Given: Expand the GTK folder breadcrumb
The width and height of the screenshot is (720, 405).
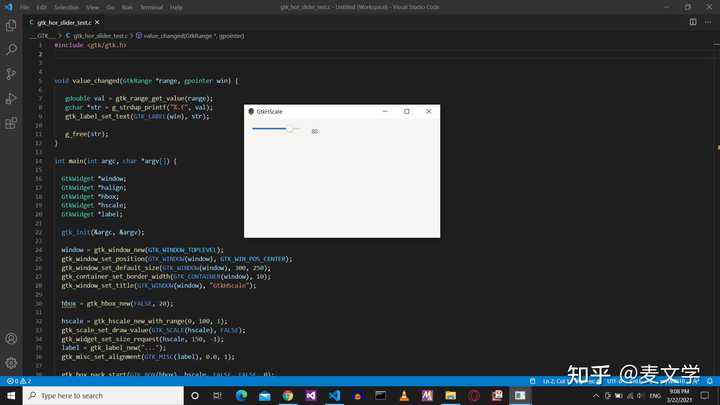Looking at the screenshot, I should pos(42,35).
